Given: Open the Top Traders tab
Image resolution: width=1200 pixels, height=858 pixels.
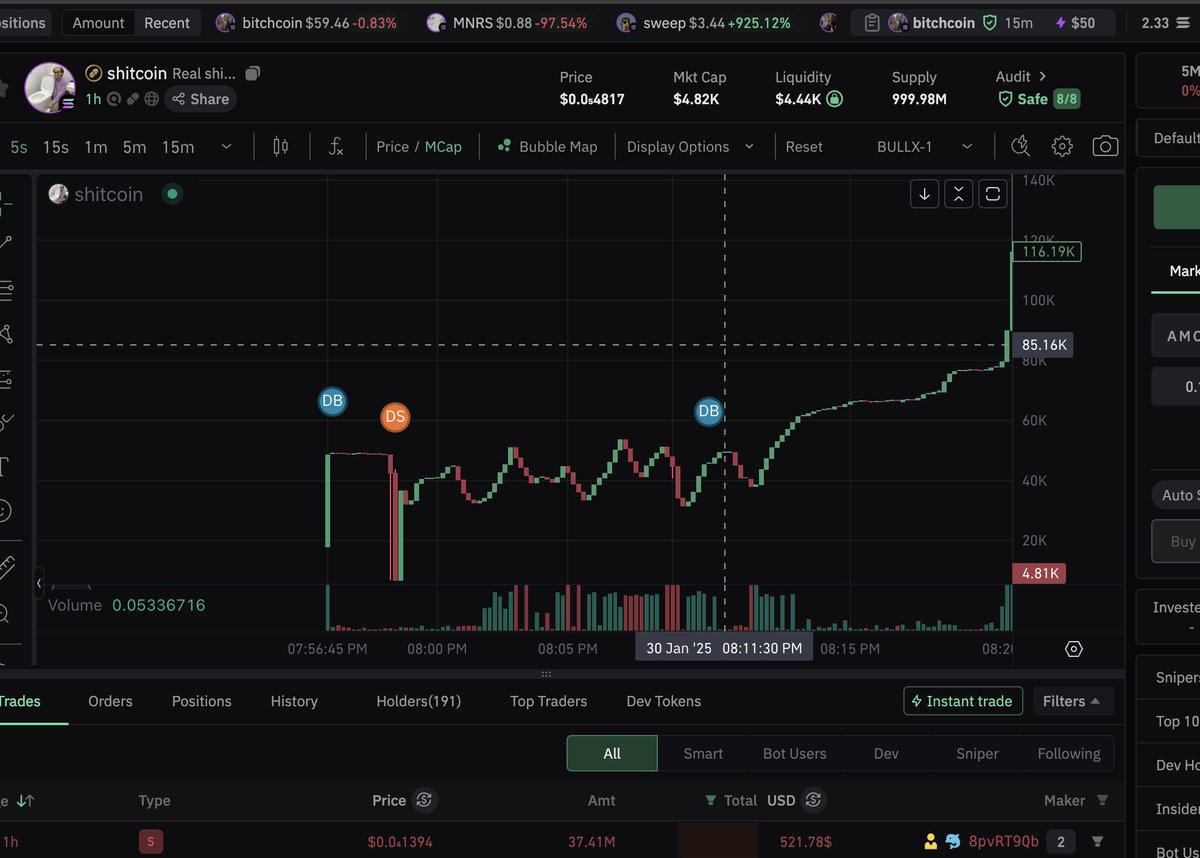Looking at the screenshot, I should (x=548, y=701).
